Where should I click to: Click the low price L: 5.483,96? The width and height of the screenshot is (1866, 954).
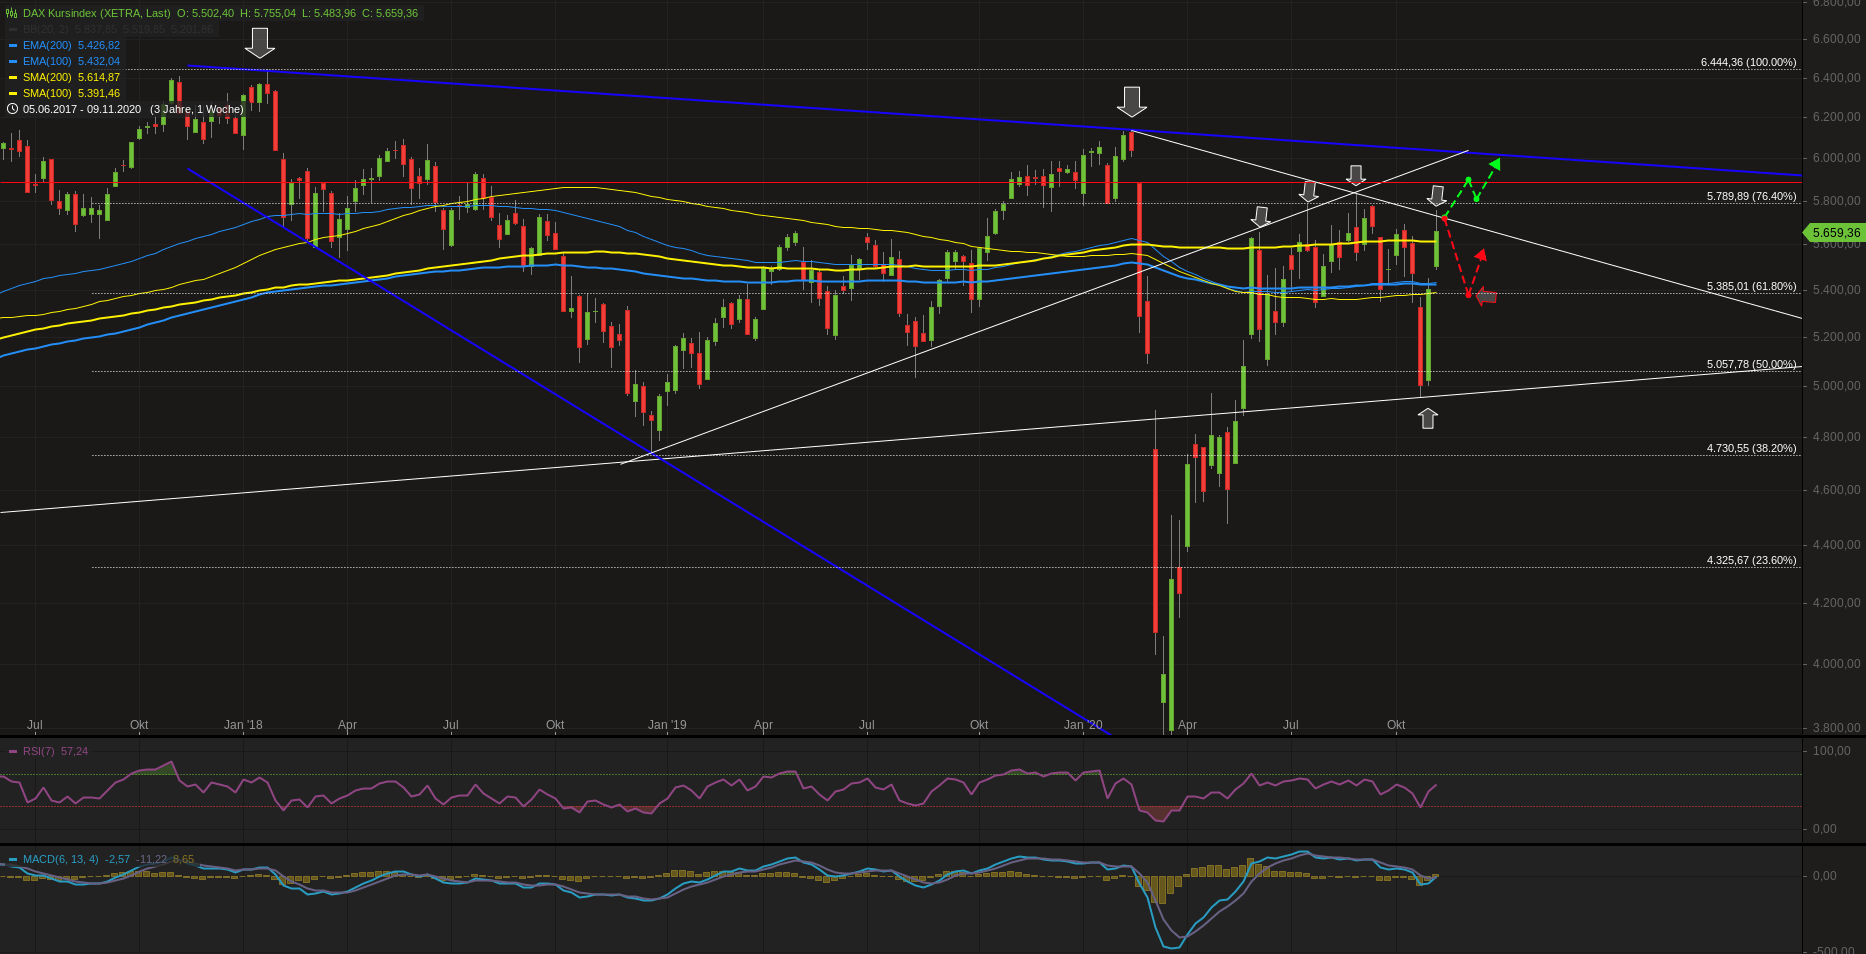click(329, 13)
